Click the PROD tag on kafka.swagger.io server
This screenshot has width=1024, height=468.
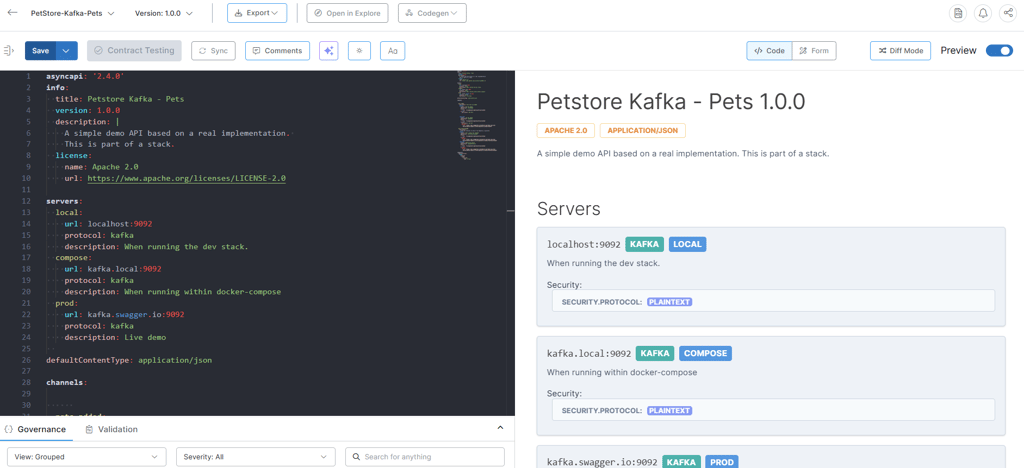721,462
